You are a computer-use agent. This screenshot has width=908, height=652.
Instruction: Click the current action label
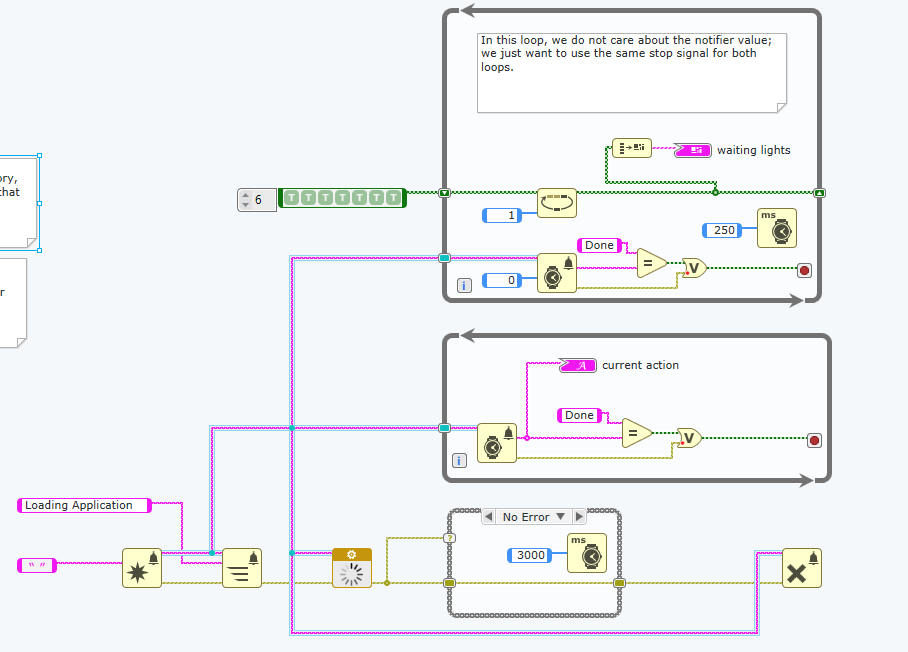(640, 365)
